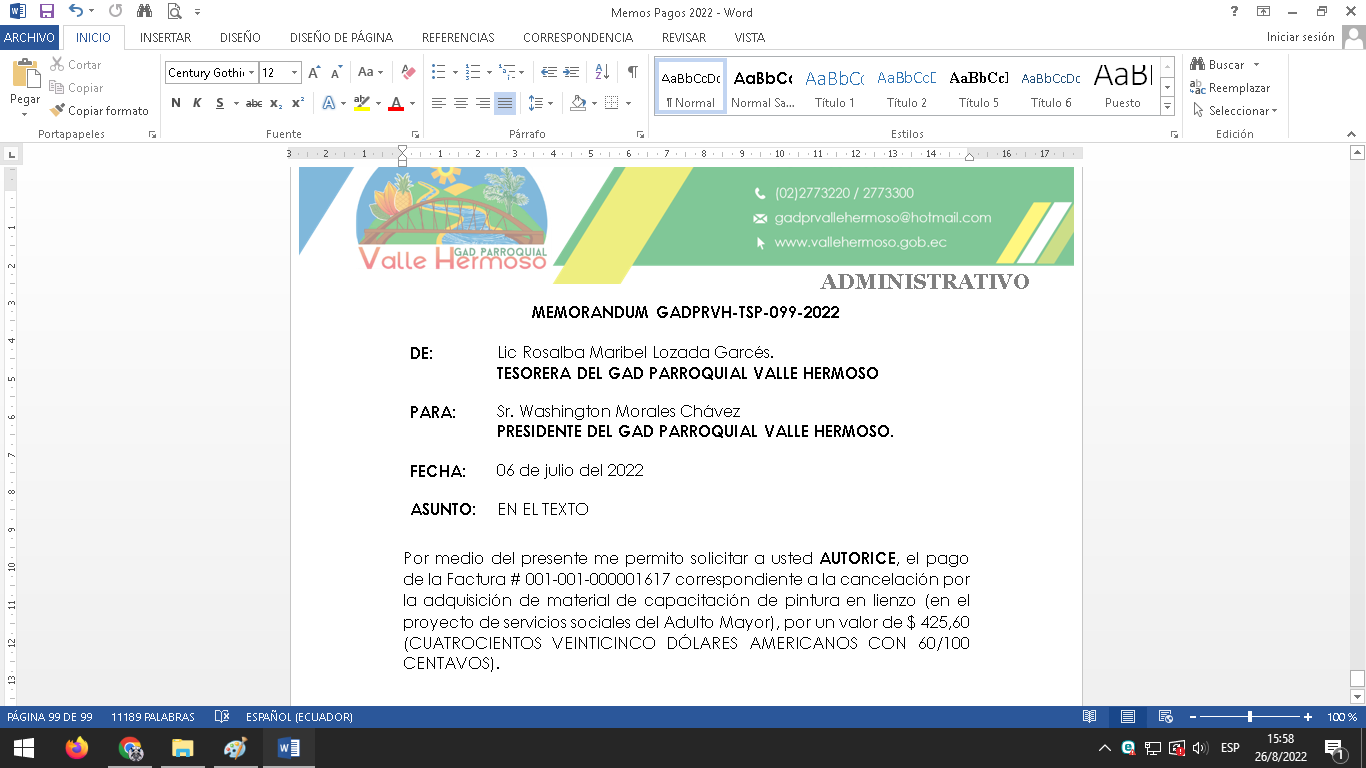1366x768 pixels.
Task: Expand the font size dropdown showing 12
Action: (294, 72)
